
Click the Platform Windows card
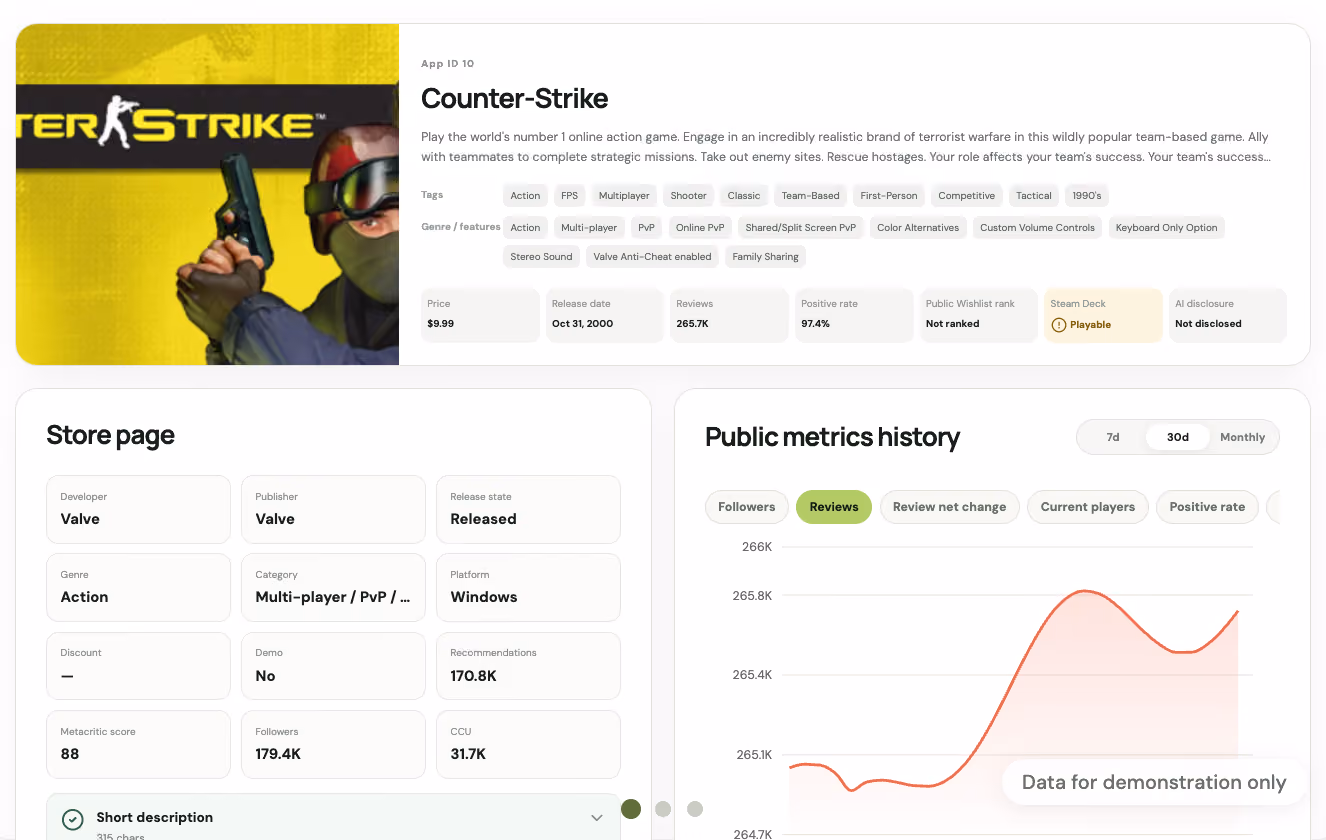point(529,587)
